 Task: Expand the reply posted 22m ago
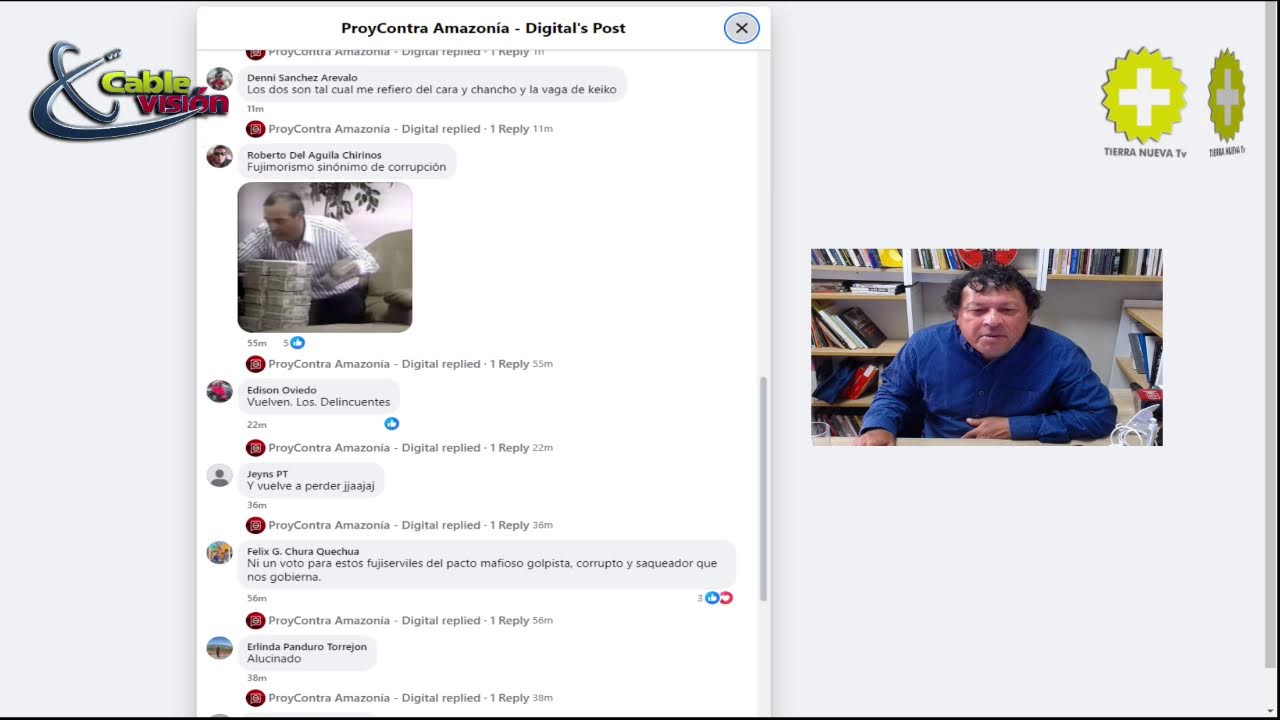click(399, 448)
